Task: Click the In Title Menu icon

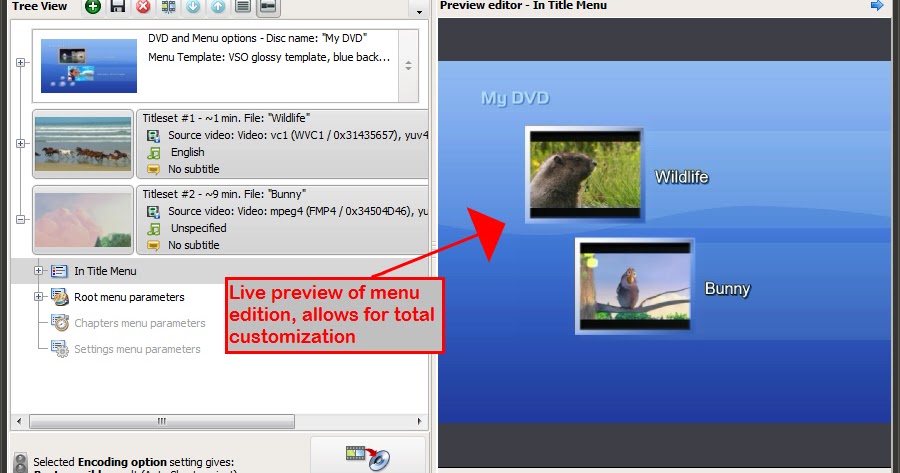Action: click(x=59, y=271)
